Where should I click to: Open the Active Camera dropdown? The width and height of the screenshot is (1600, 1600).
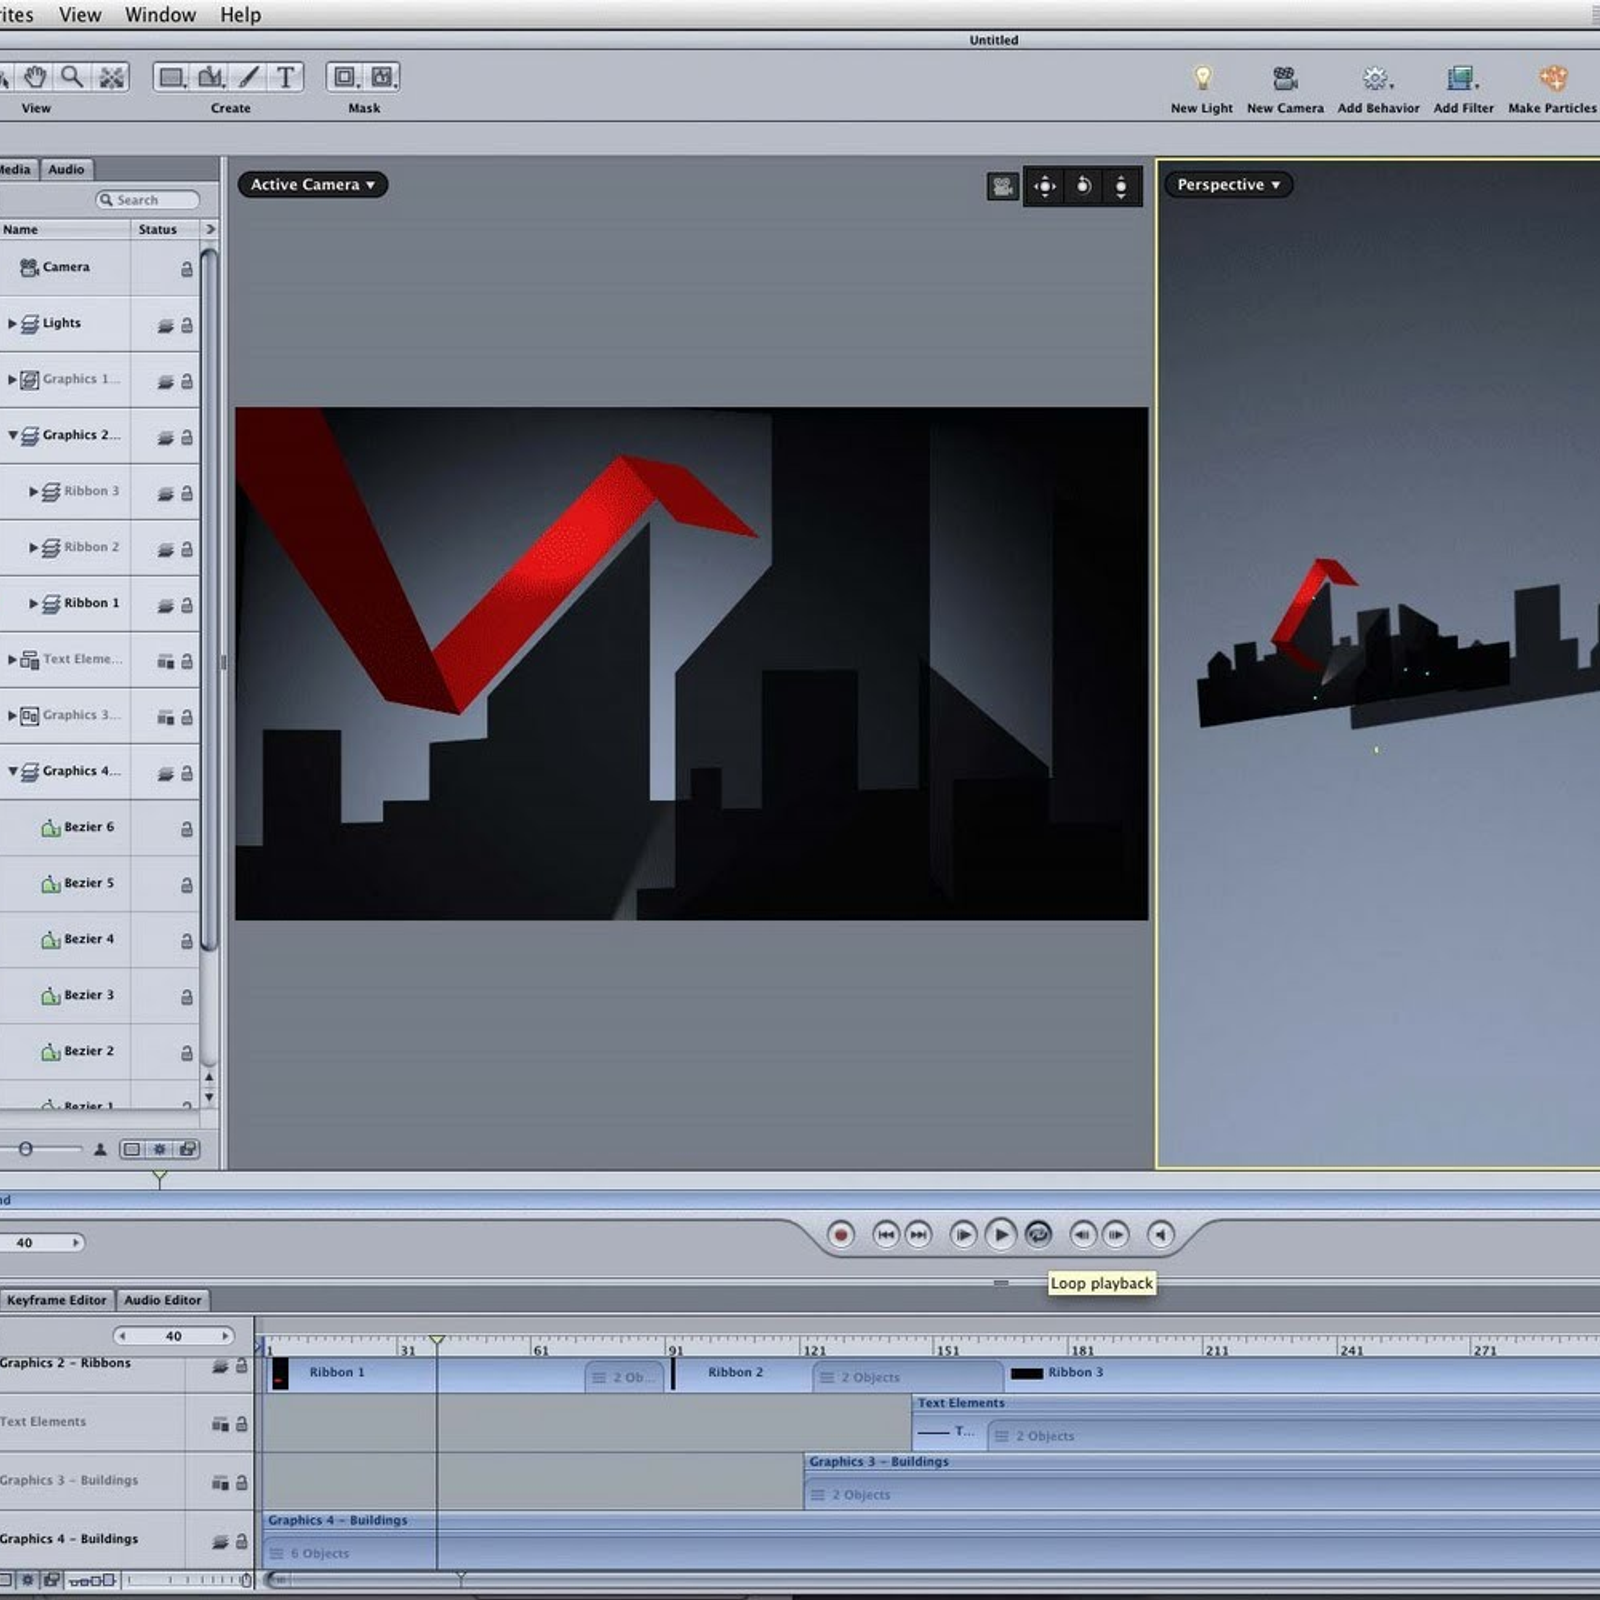[x=313, y=185]
